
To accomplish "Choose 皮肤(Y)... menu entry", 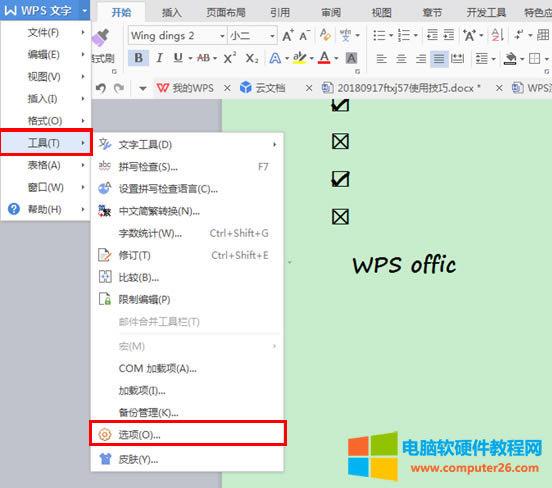I will [x=187, y=459].
